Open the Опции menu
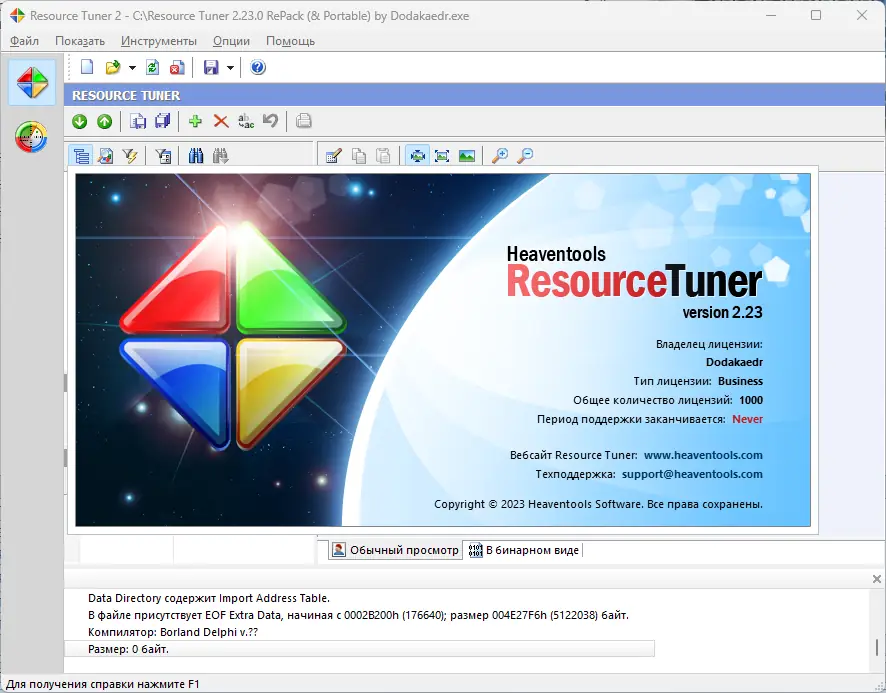This screenshot has width=886, height=693. tap(231, 41)
